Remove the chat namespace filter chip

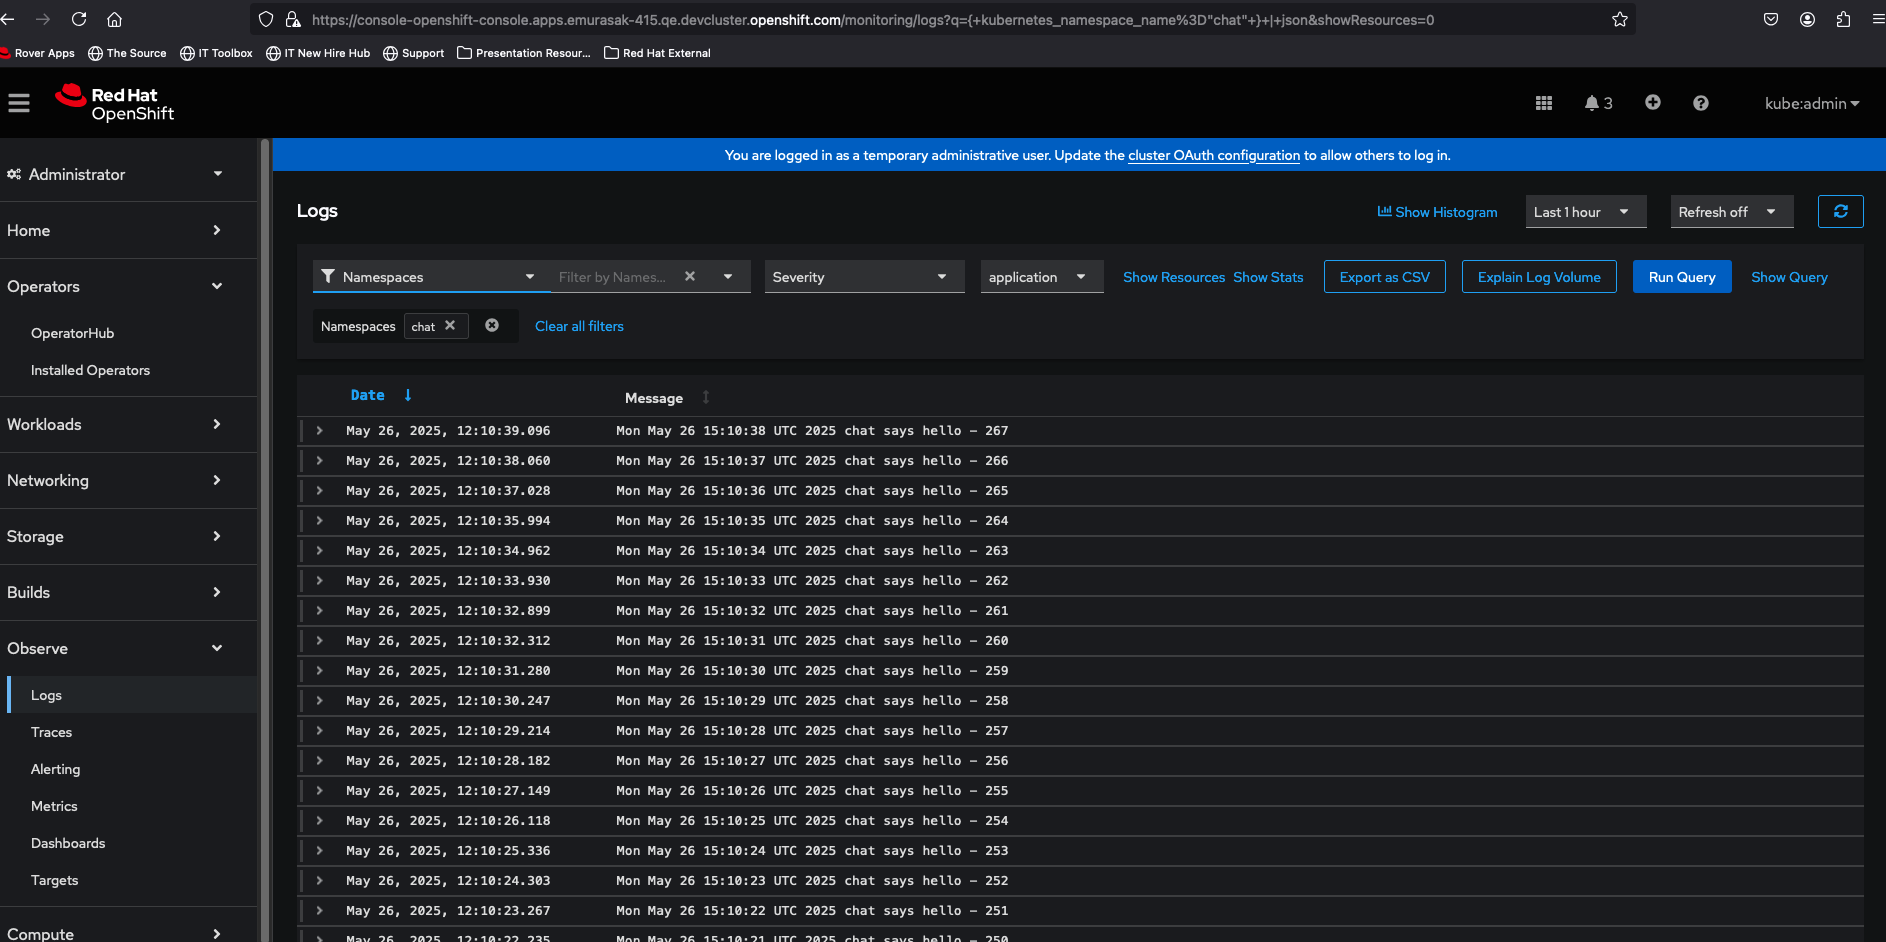450,326
